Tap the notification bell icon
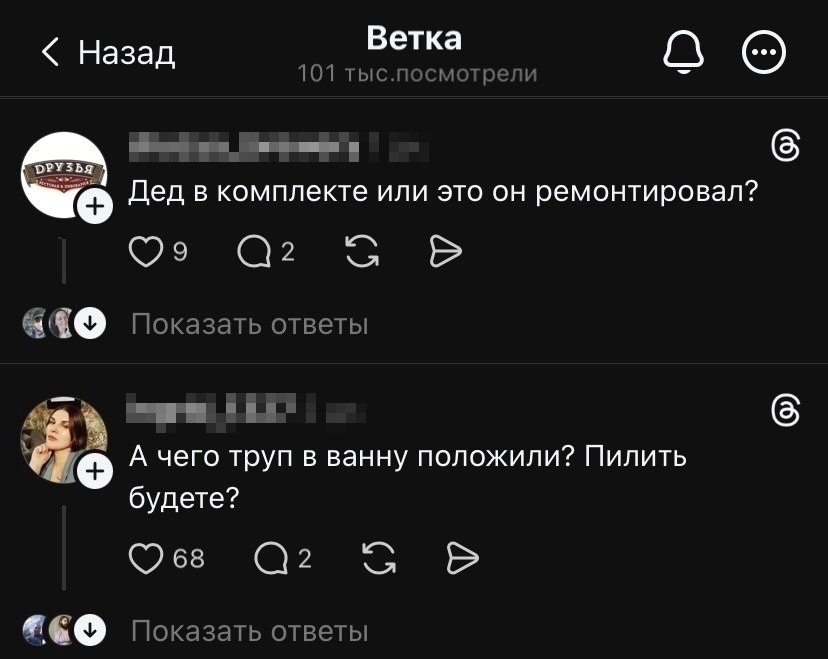The width and height of the screenshot is (828, 659). point(684,52)
